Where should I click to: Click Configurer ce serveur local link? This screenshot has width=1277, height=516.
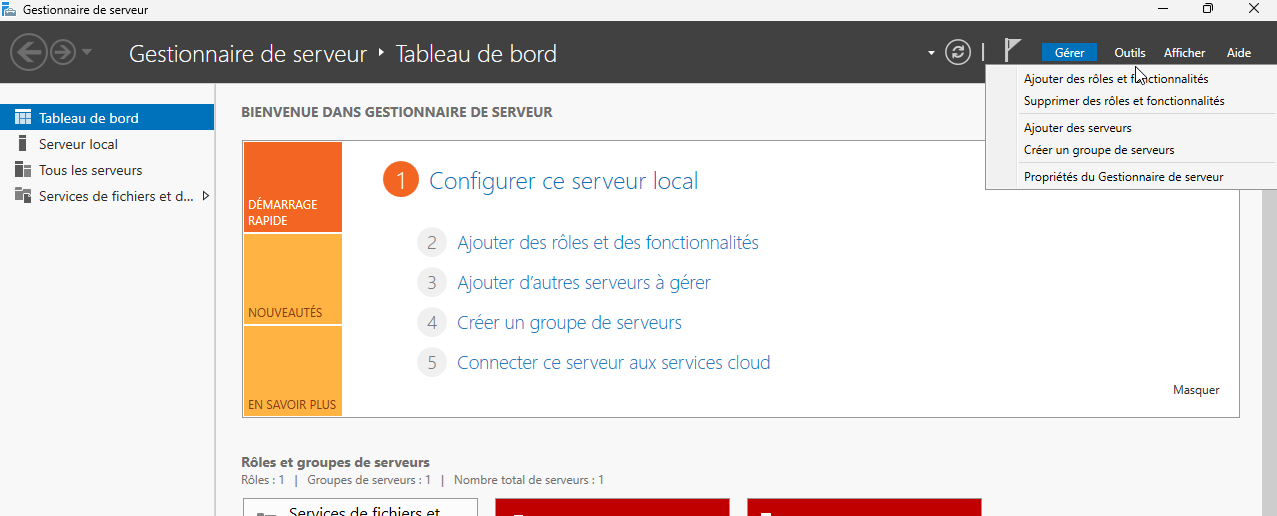pyautogui.click(x=563, y=181)
